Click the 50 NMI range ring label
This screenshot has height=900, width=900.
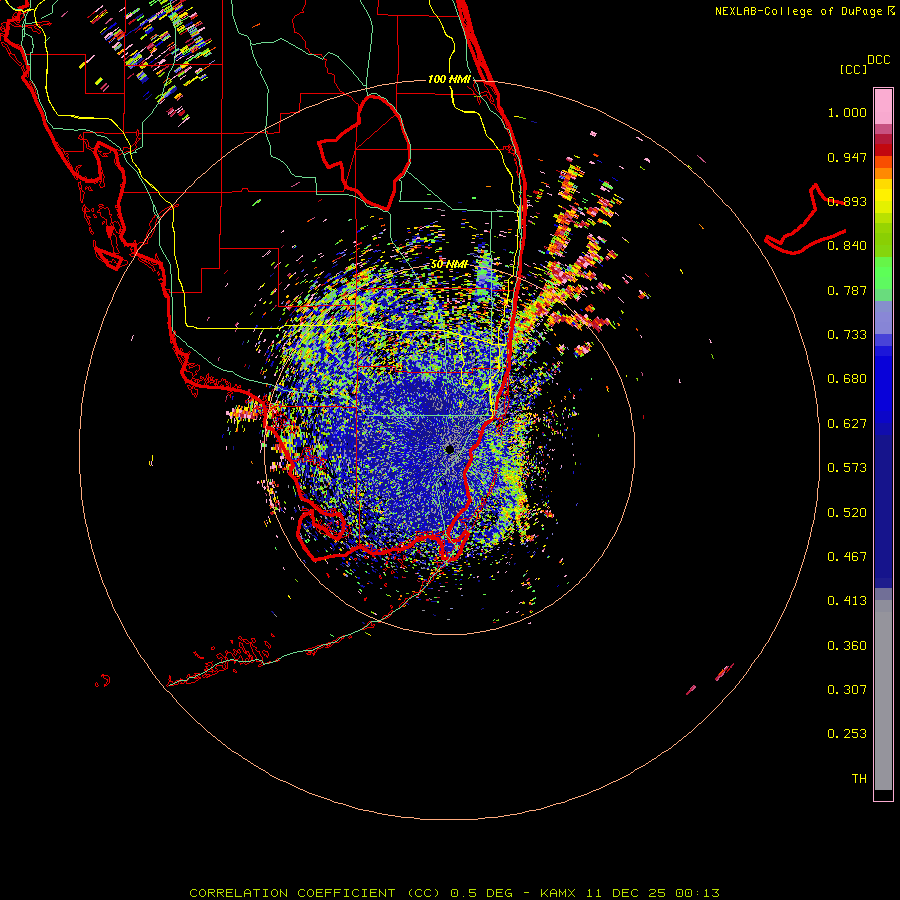(x=449, y=265)
